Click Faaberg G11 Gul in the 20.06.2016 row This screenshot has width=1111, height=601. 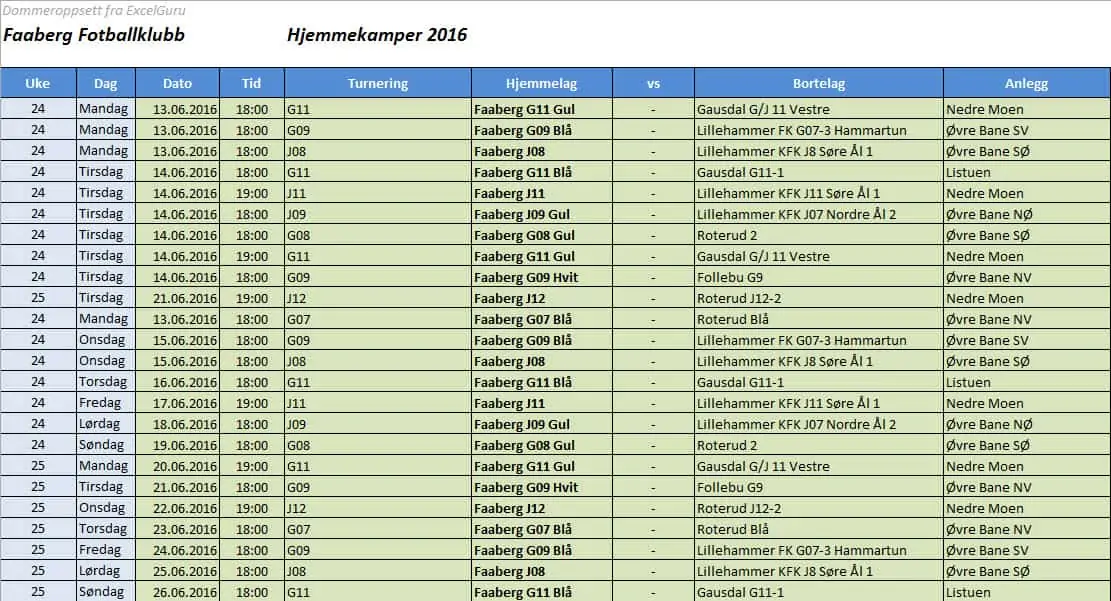[524, 466]
